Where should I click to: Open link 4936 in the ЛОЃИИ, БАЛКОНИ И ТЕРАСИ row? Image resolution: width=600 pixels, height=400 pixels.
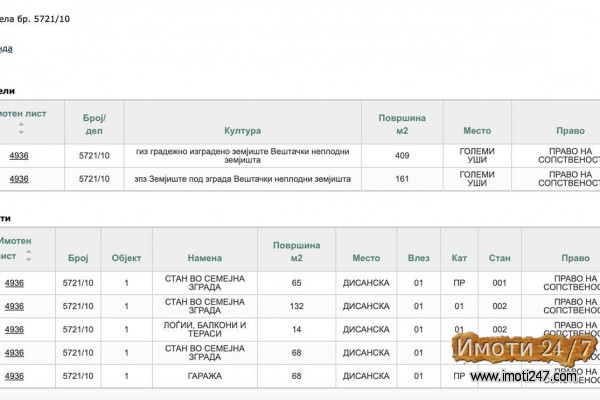click(x=14, y=330)
